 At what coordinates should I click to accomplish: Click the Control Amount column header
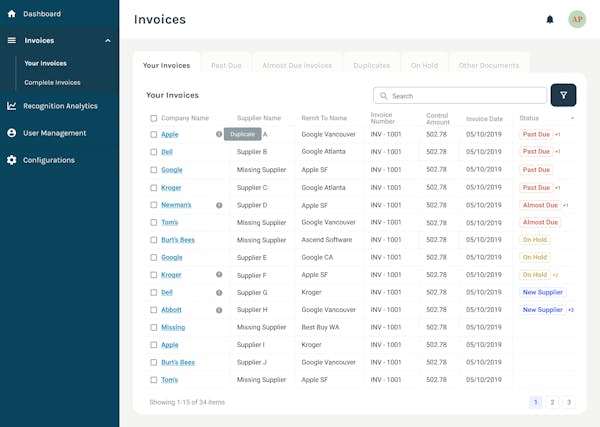click(x=438, y=119)
